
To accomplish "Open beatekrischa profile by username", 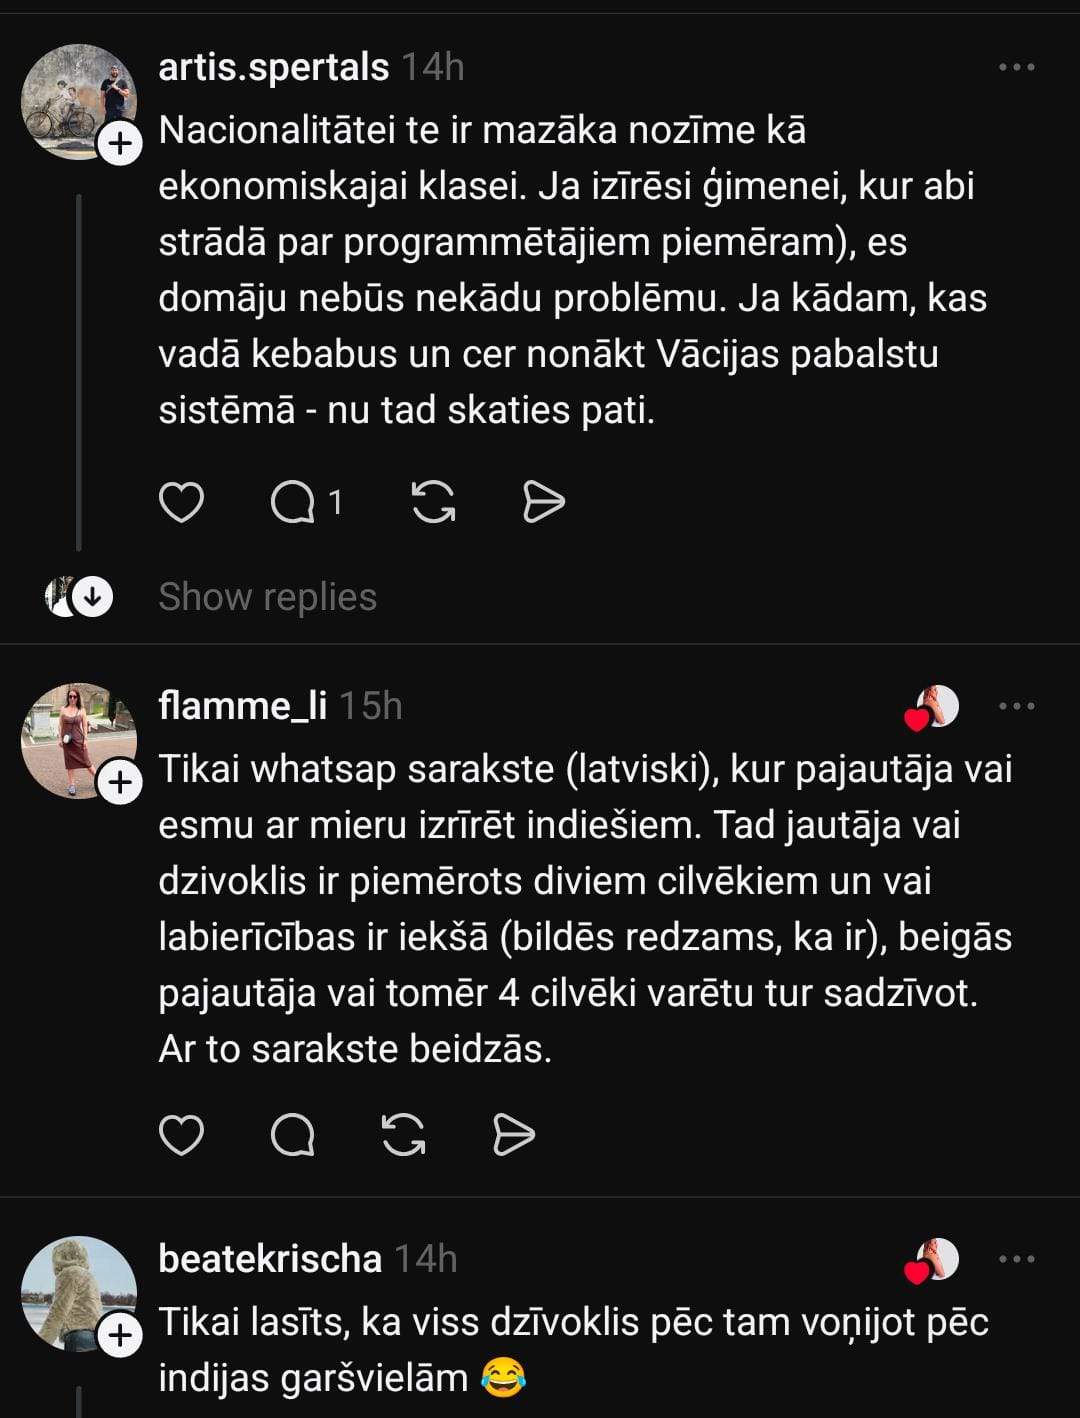I will click(x=270, y=1259).
